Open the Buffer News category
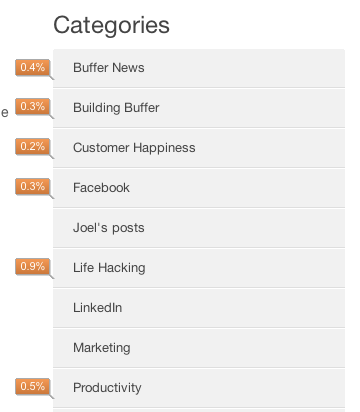 (199, 68)
